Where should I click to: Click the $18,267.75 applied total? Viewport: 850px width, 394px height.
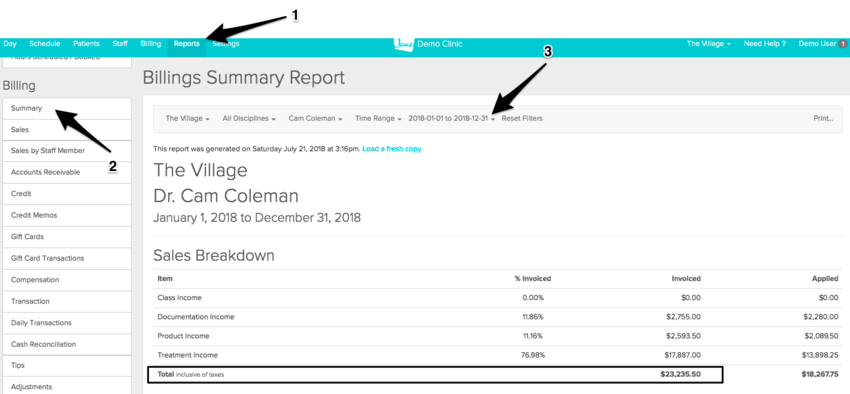[x=820, y=374]
